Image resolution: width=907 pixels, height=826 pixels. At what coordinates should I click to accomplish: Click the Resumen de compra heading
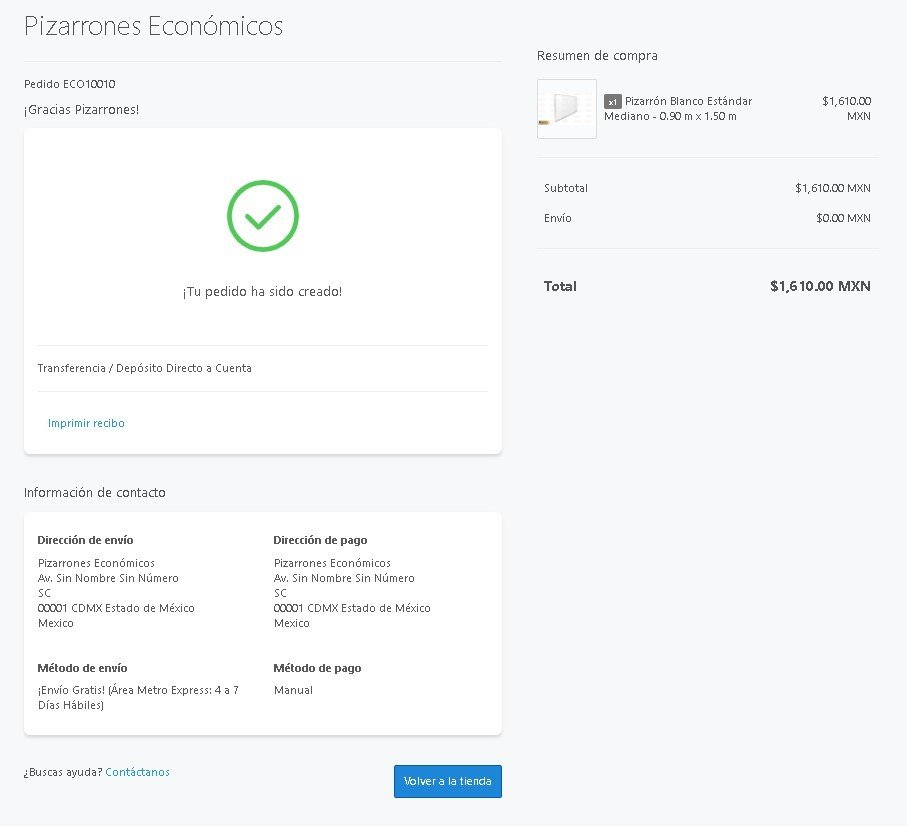(597, 56)
